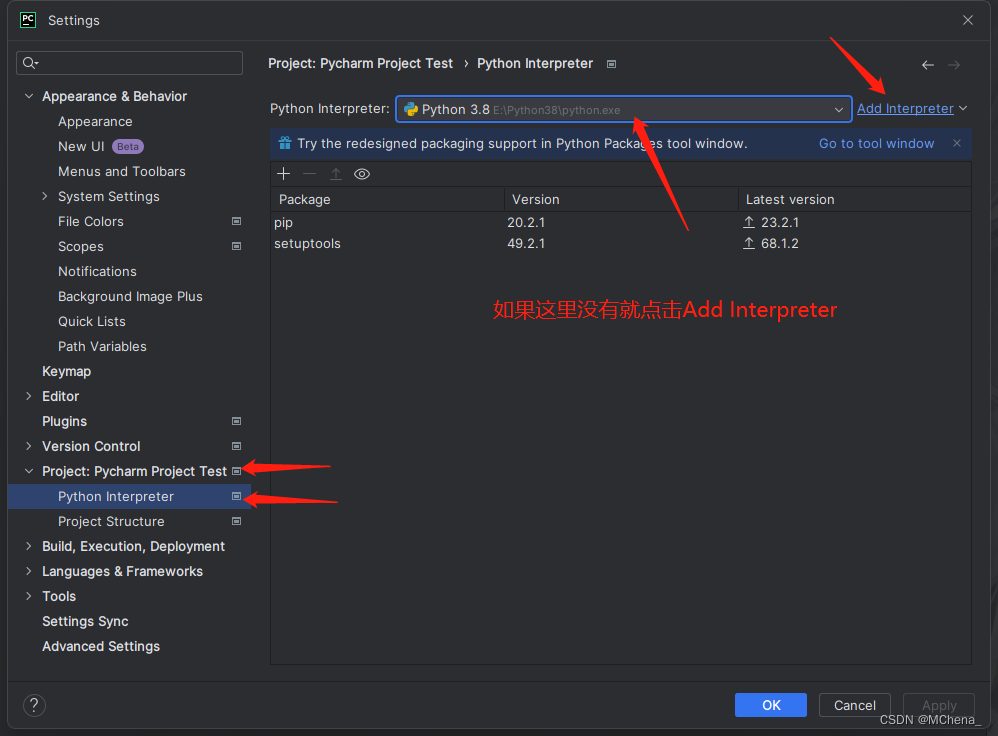
Task: Click the uninstall package minus icon
Action: 310,174
